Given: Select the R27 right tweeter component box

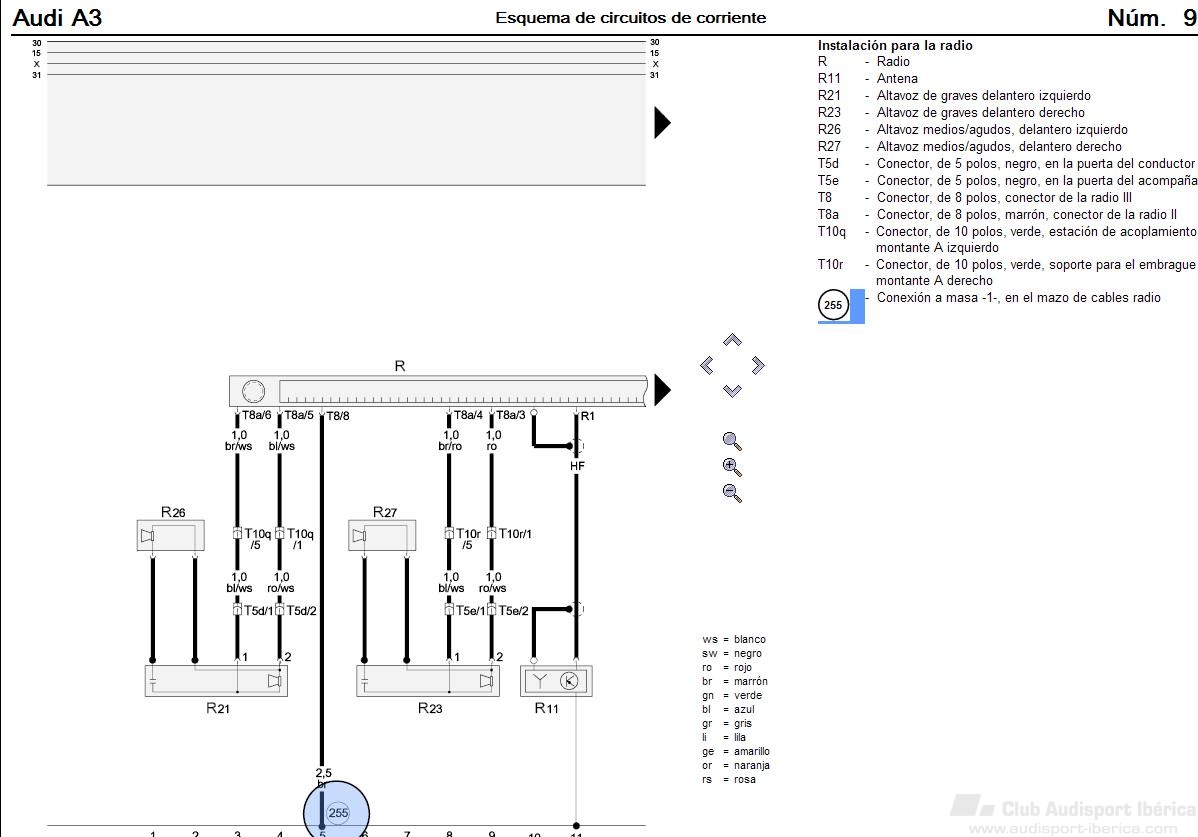Looking at the screenshot, I should [382, 535].
